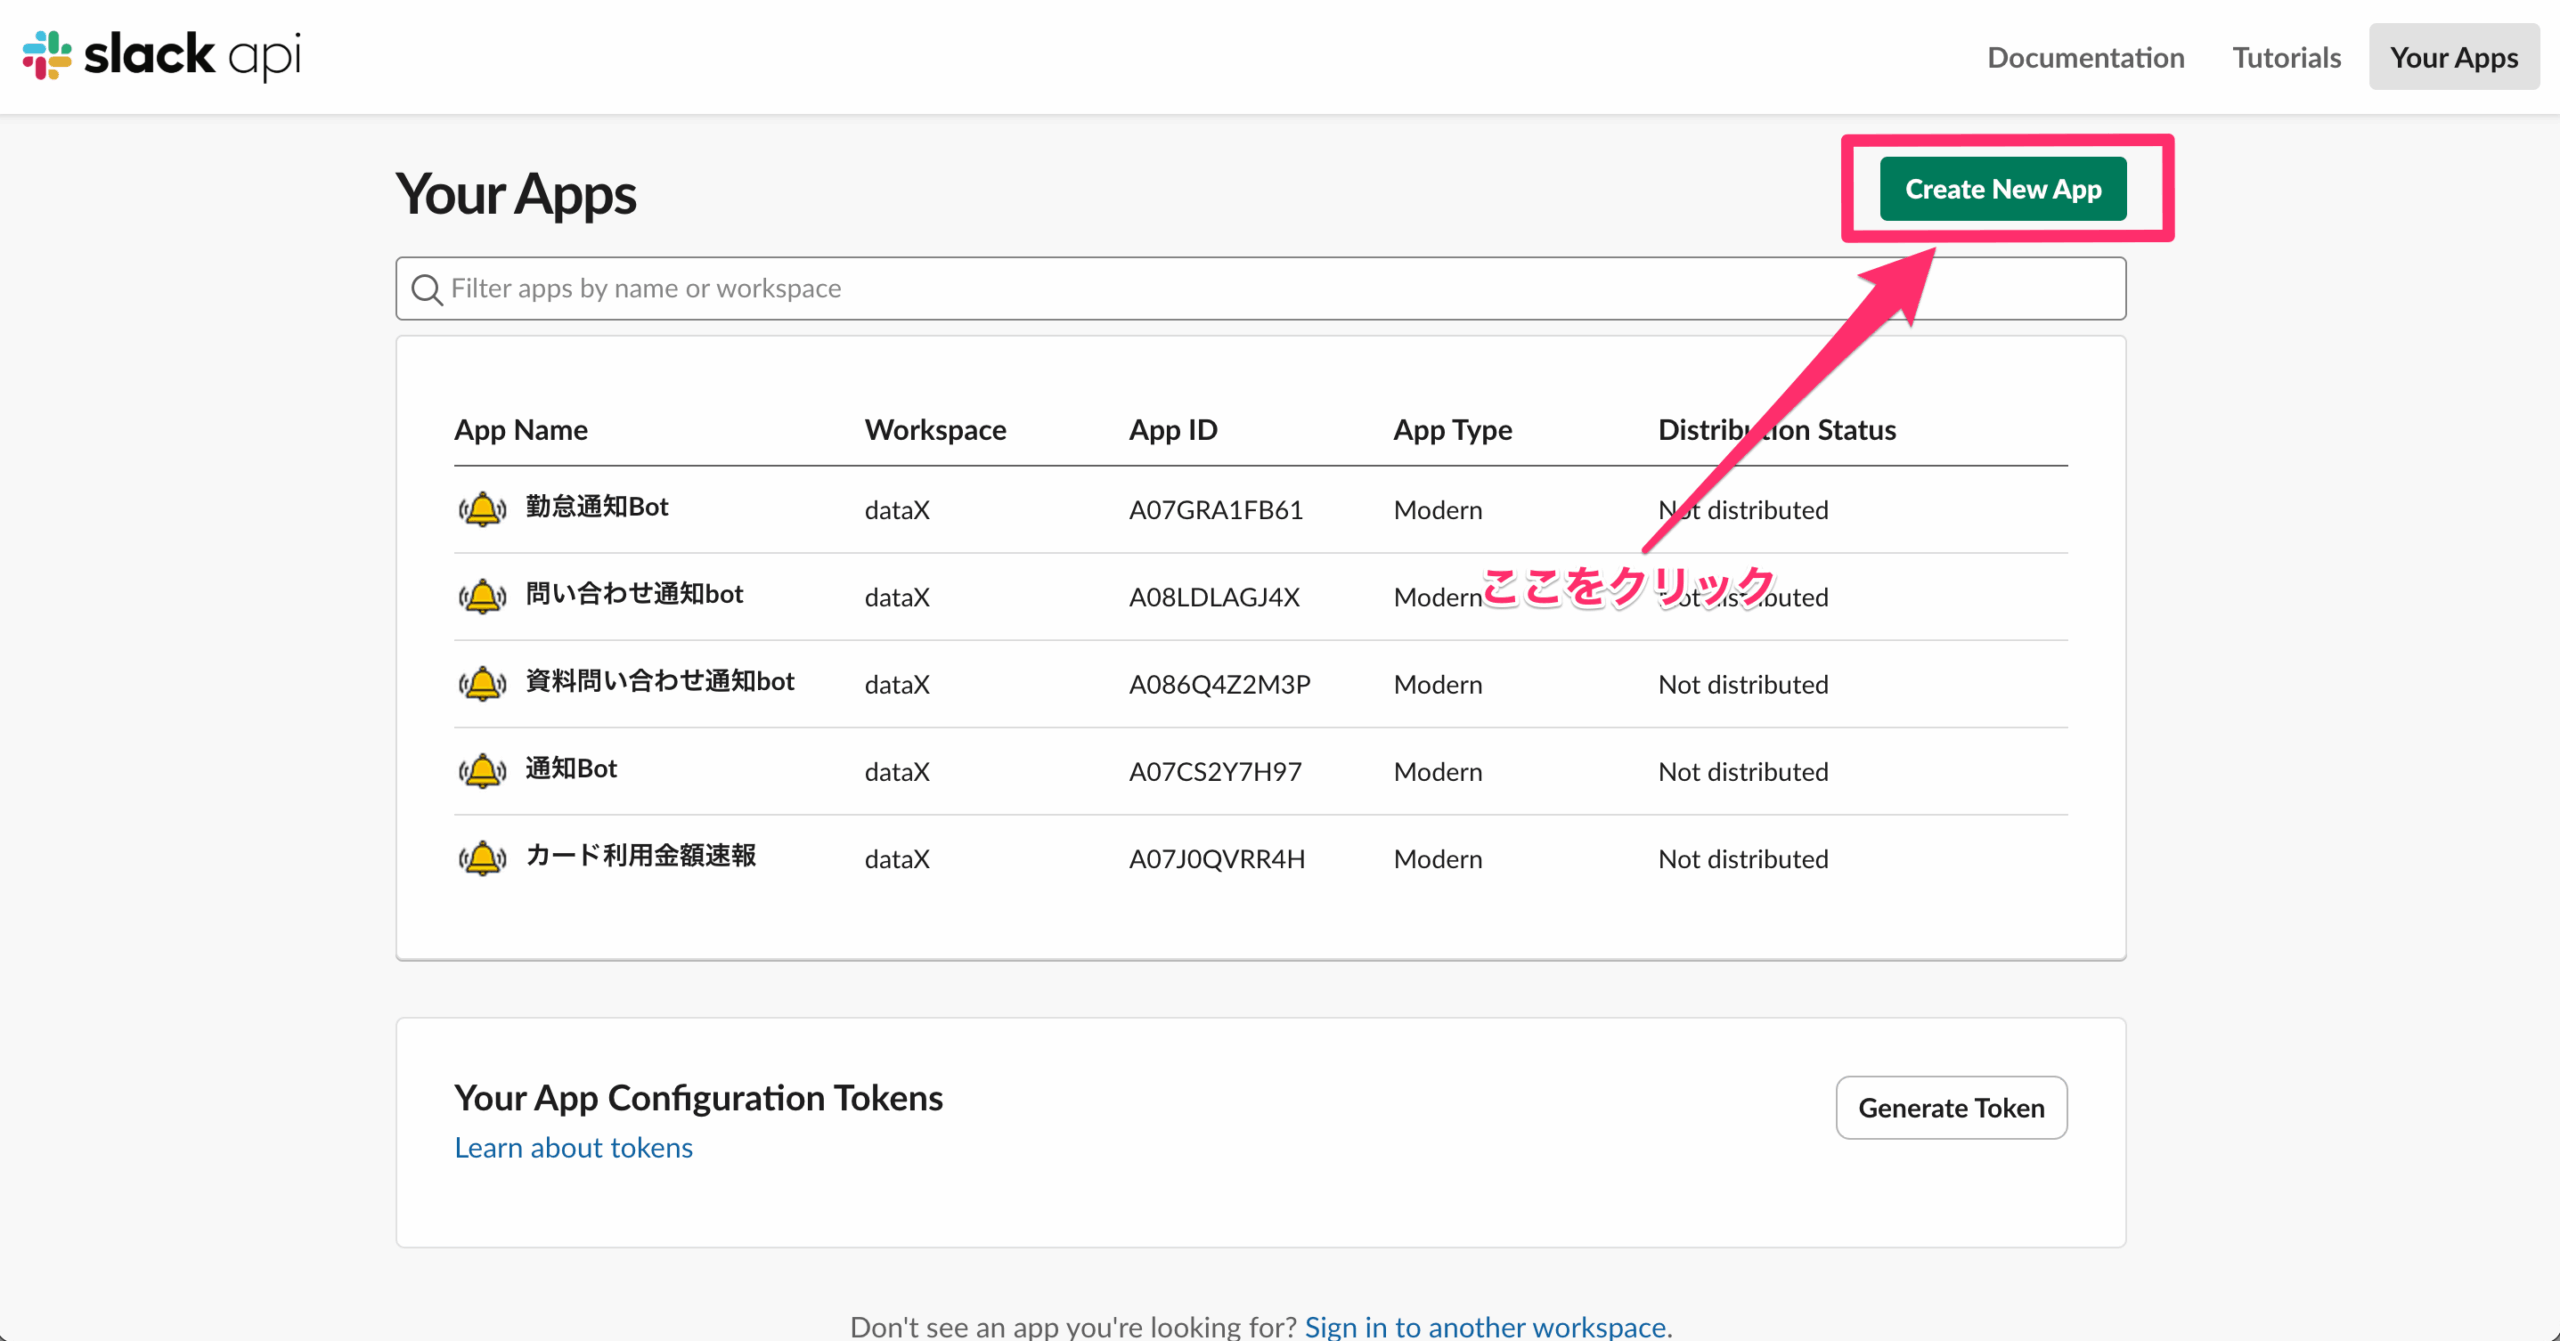Click the bell icon for 通知Bot

(483, 770)
